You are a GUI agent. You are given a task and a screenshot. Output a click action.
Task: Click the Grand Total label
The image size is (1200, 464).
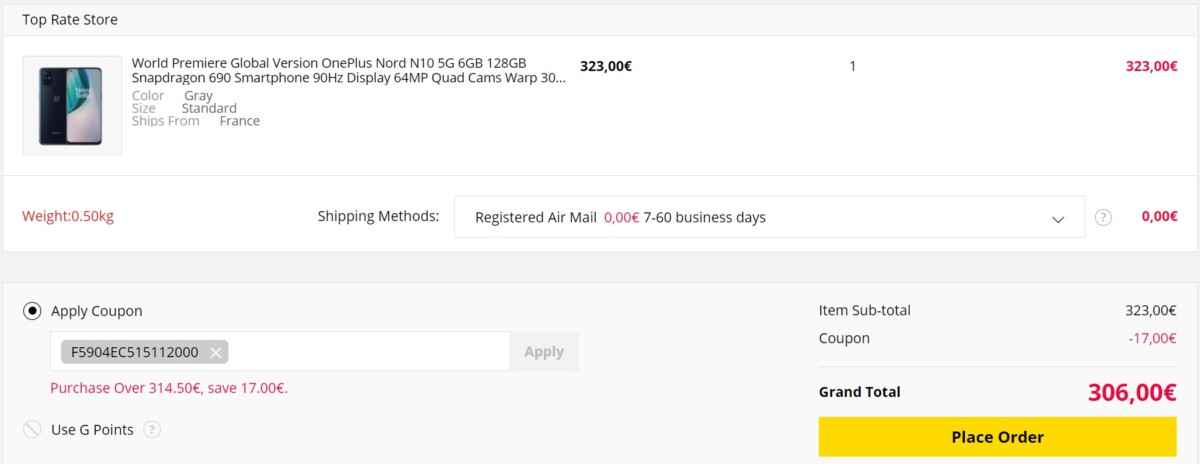pyautogui.click(x=859, y=392)
